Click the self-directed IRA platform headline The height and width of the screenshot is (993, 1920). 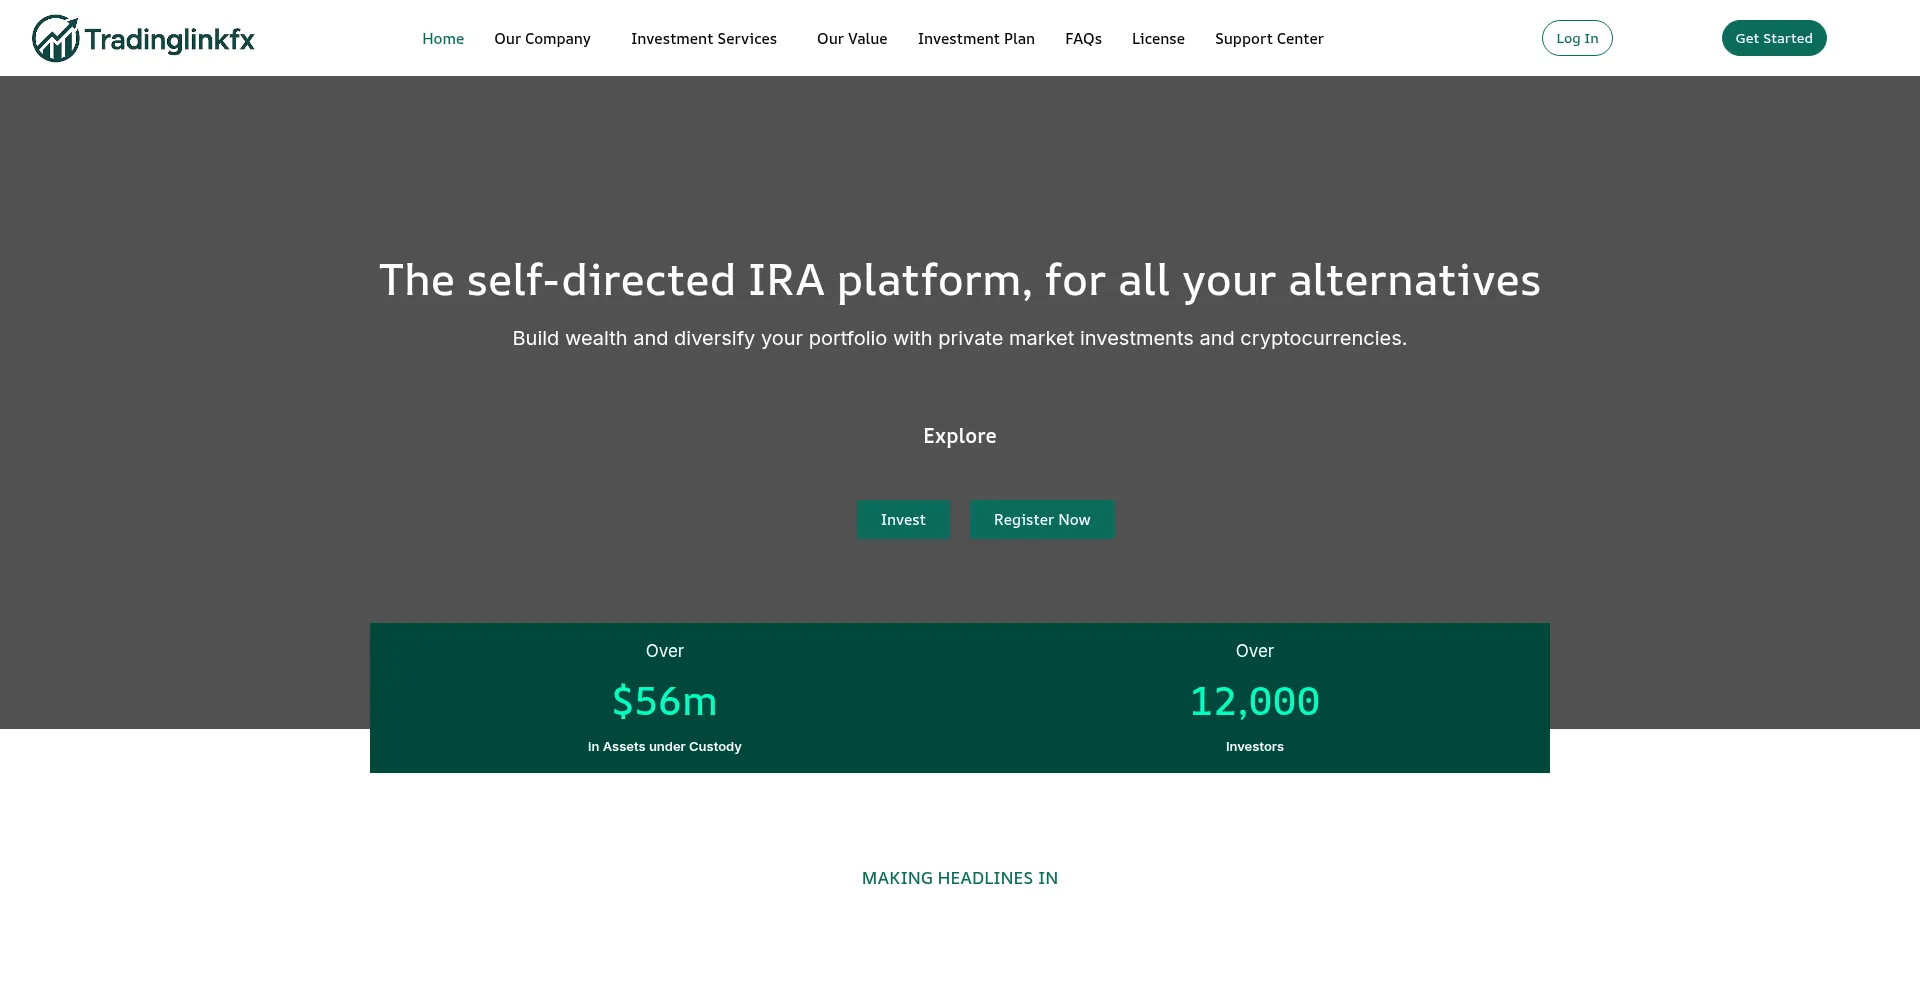click(959, 281)
